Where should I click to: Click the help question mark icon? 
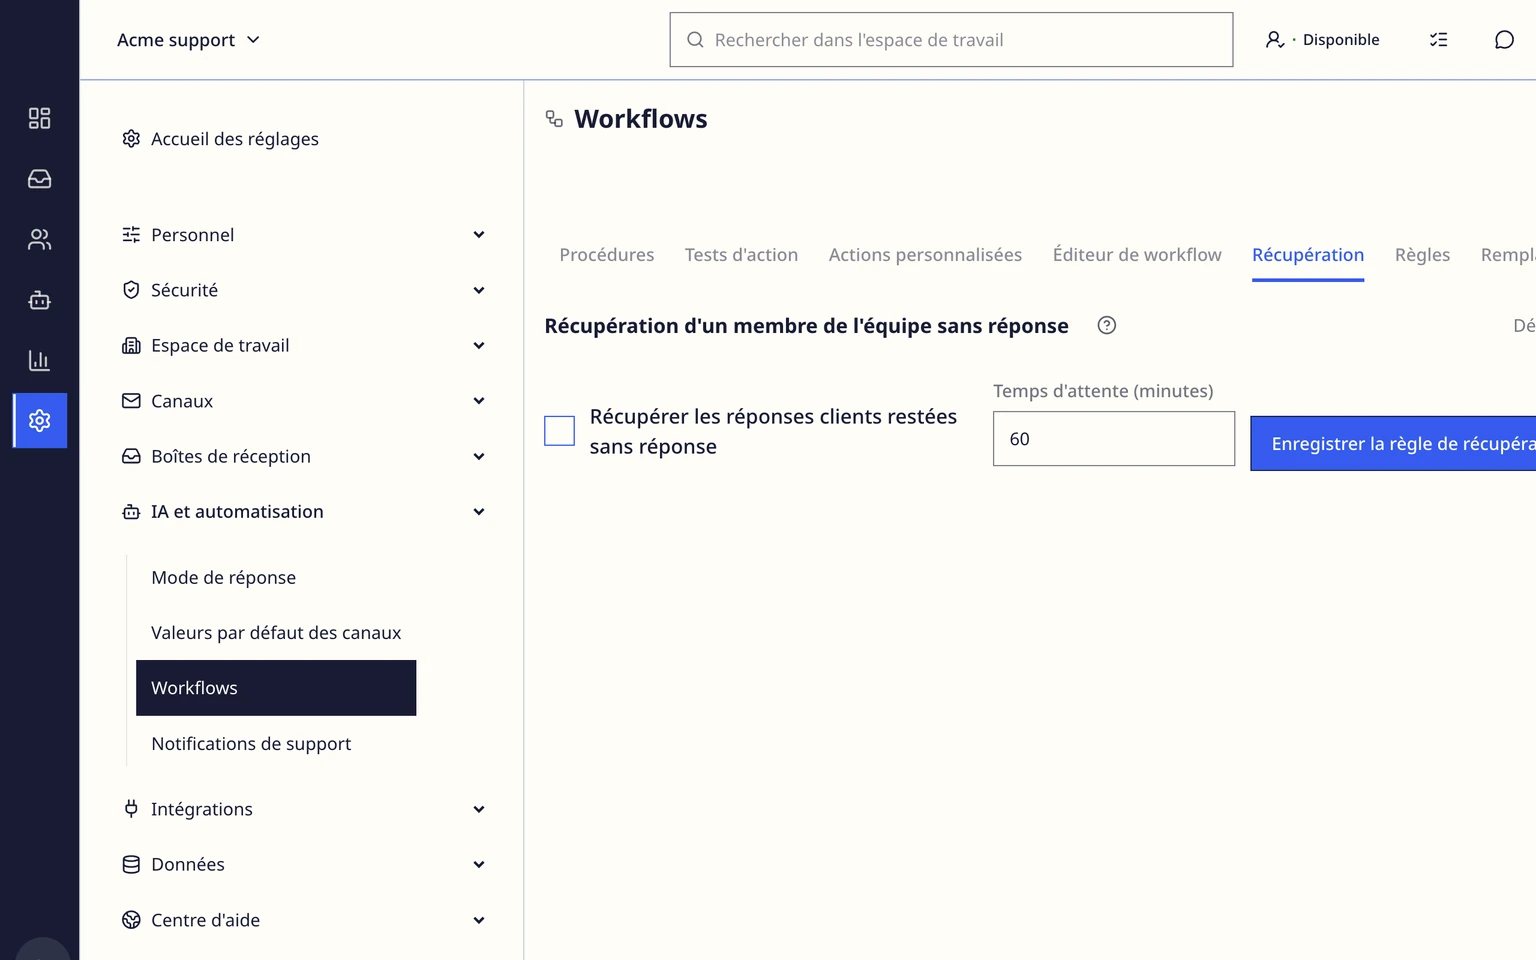[1106, 325]
